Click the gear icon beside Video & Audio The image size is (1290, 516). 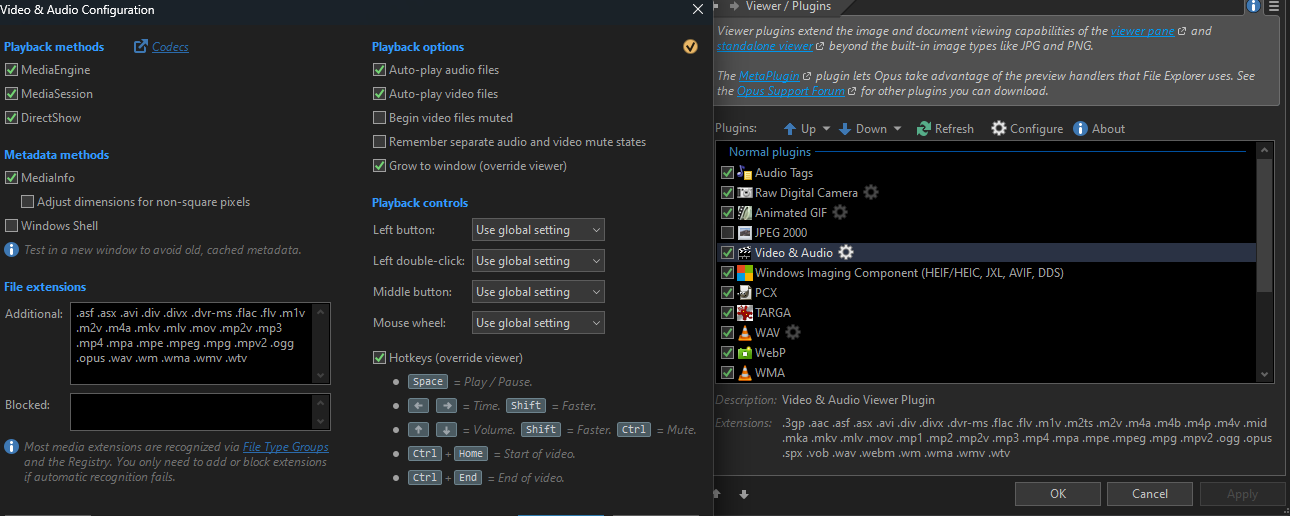[846, 253]
